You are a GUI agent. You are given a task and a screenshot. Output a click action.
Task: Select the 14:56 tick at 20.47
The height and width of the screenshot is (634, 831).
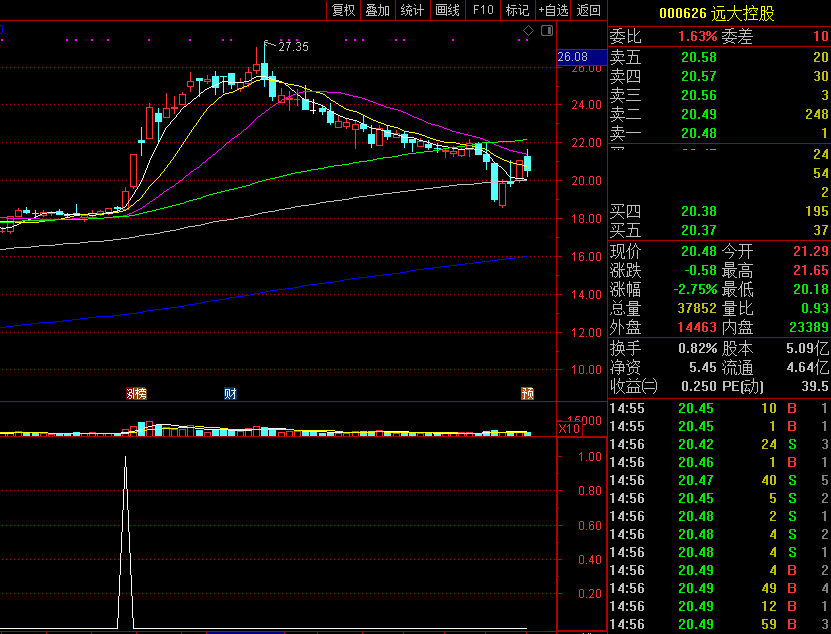tap(719, 480)
